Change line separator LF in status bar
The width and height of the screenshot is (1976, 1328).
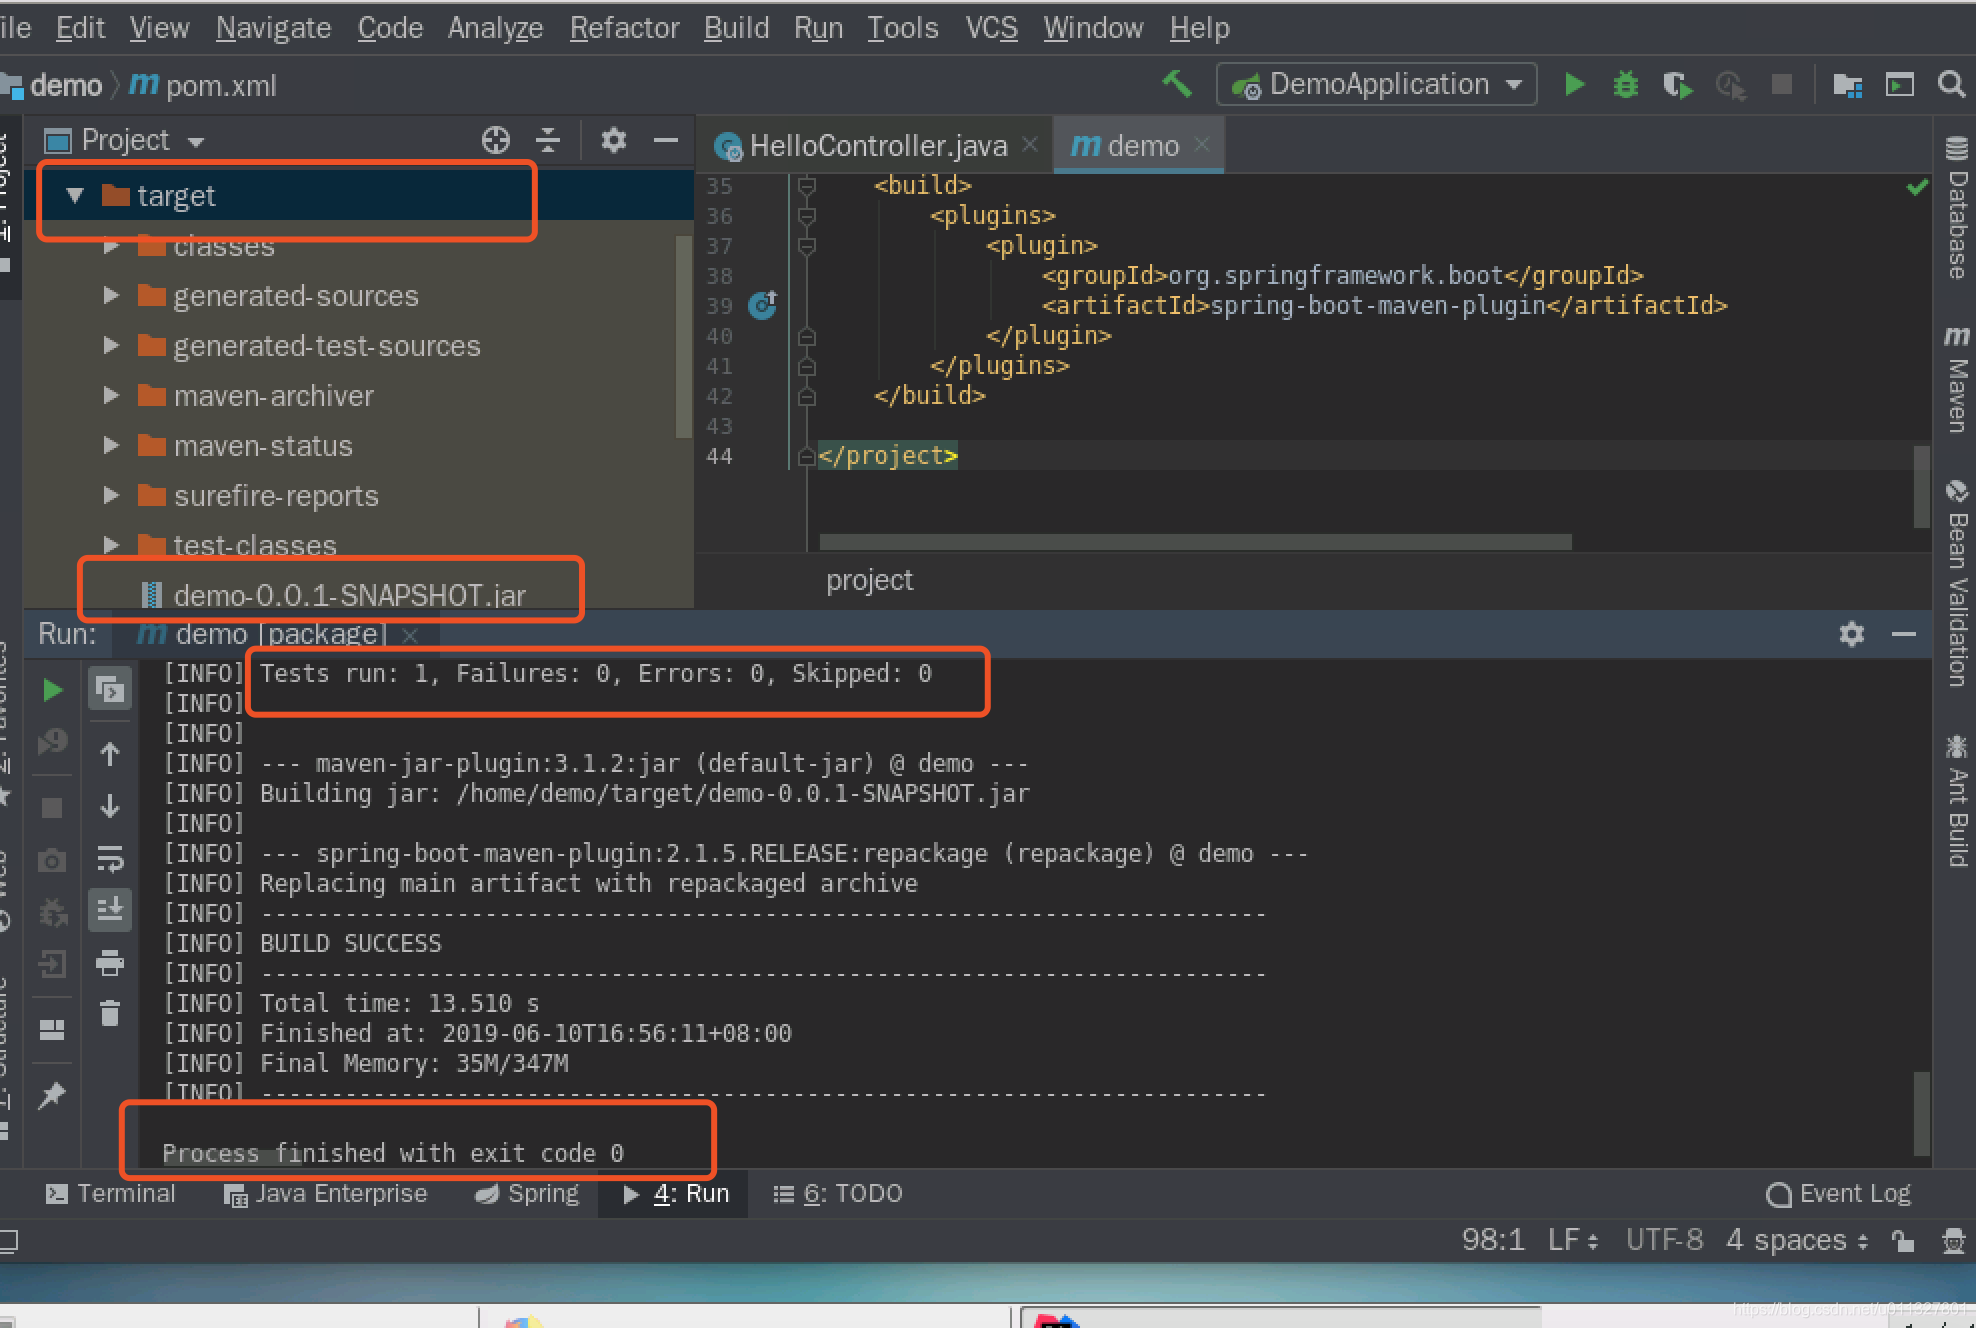point(1573,1241)
